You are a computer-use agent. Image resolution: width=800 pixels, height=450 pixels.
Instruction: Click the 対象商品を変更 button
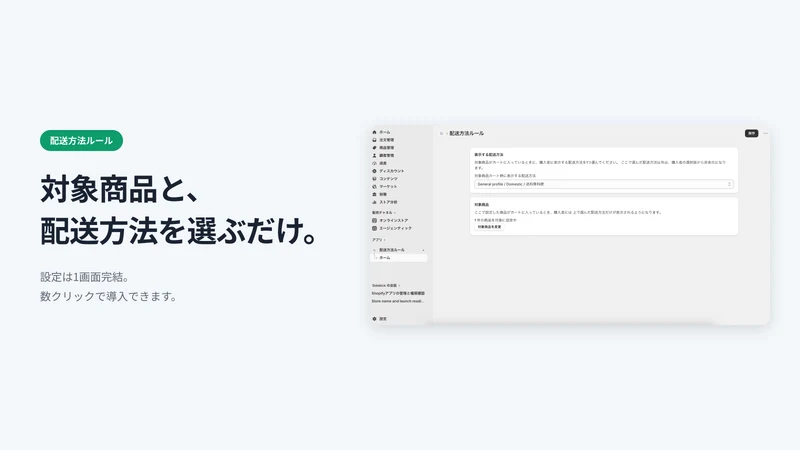pyautogui.click(x=489, y=227)
